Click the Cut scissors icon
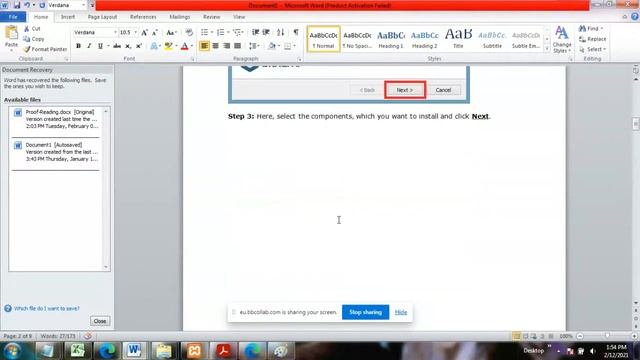This screenshot has height=360, width=640. (x=27, y=29)
